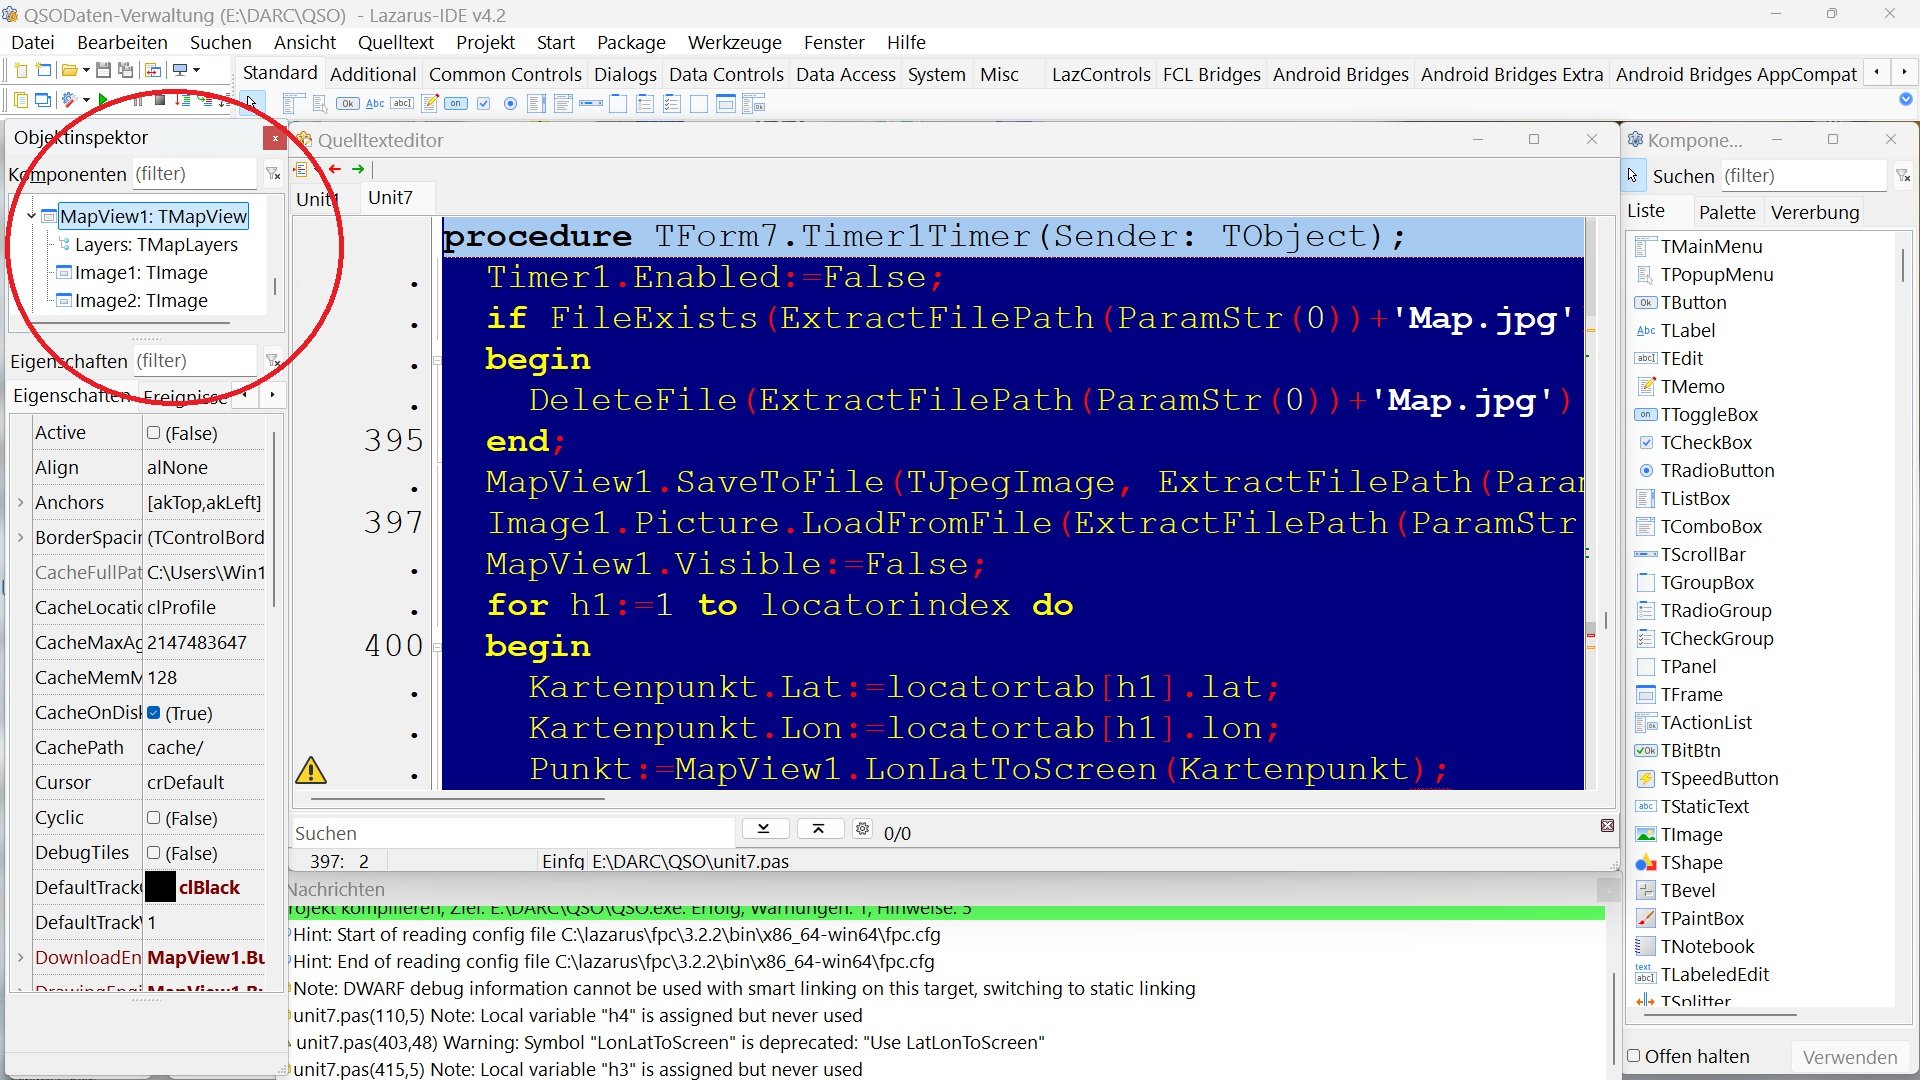Click the green Run program arrow
This screenshot has height=1080, width=1920.
pyautogui.click(x=103, y=100)
